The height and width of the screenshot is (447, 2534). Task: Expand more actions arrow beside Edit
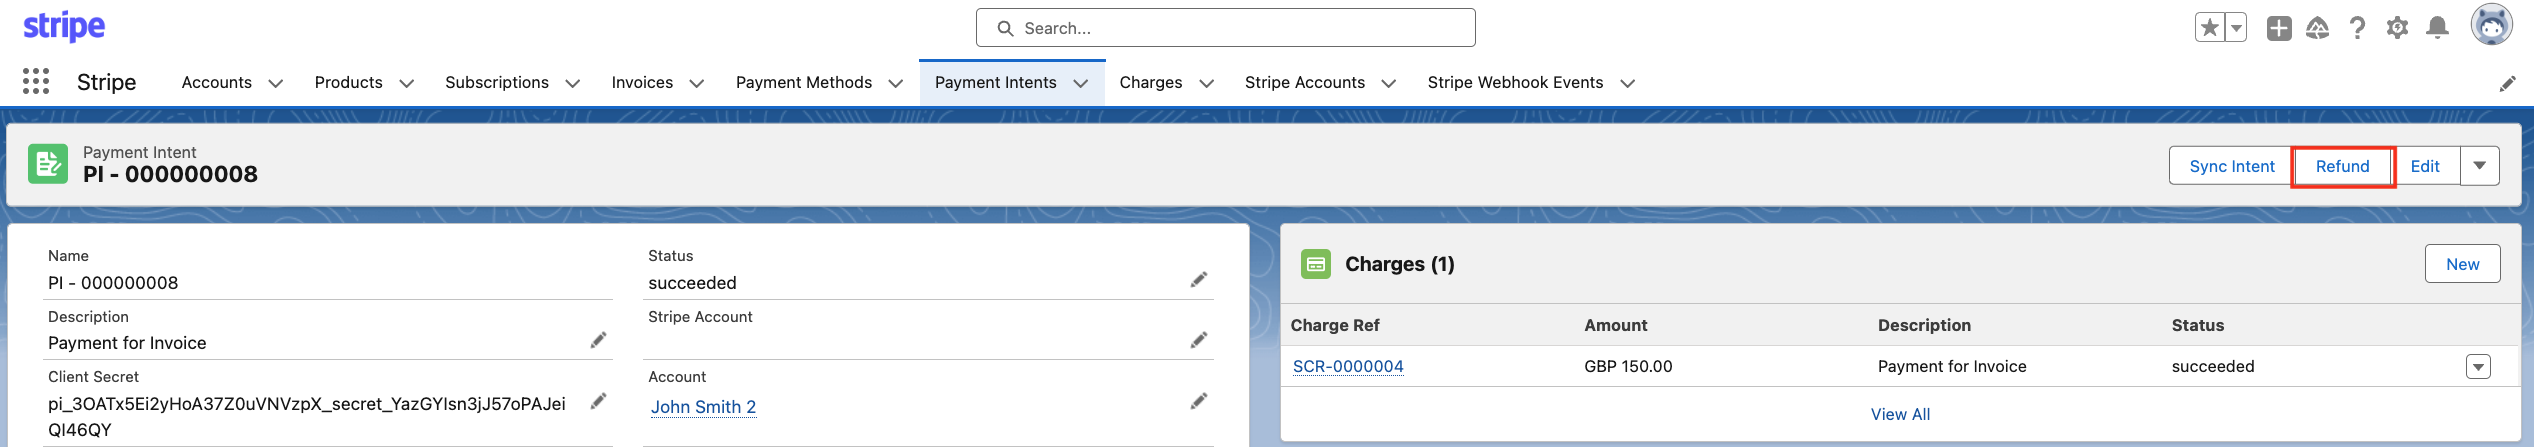2480,166
